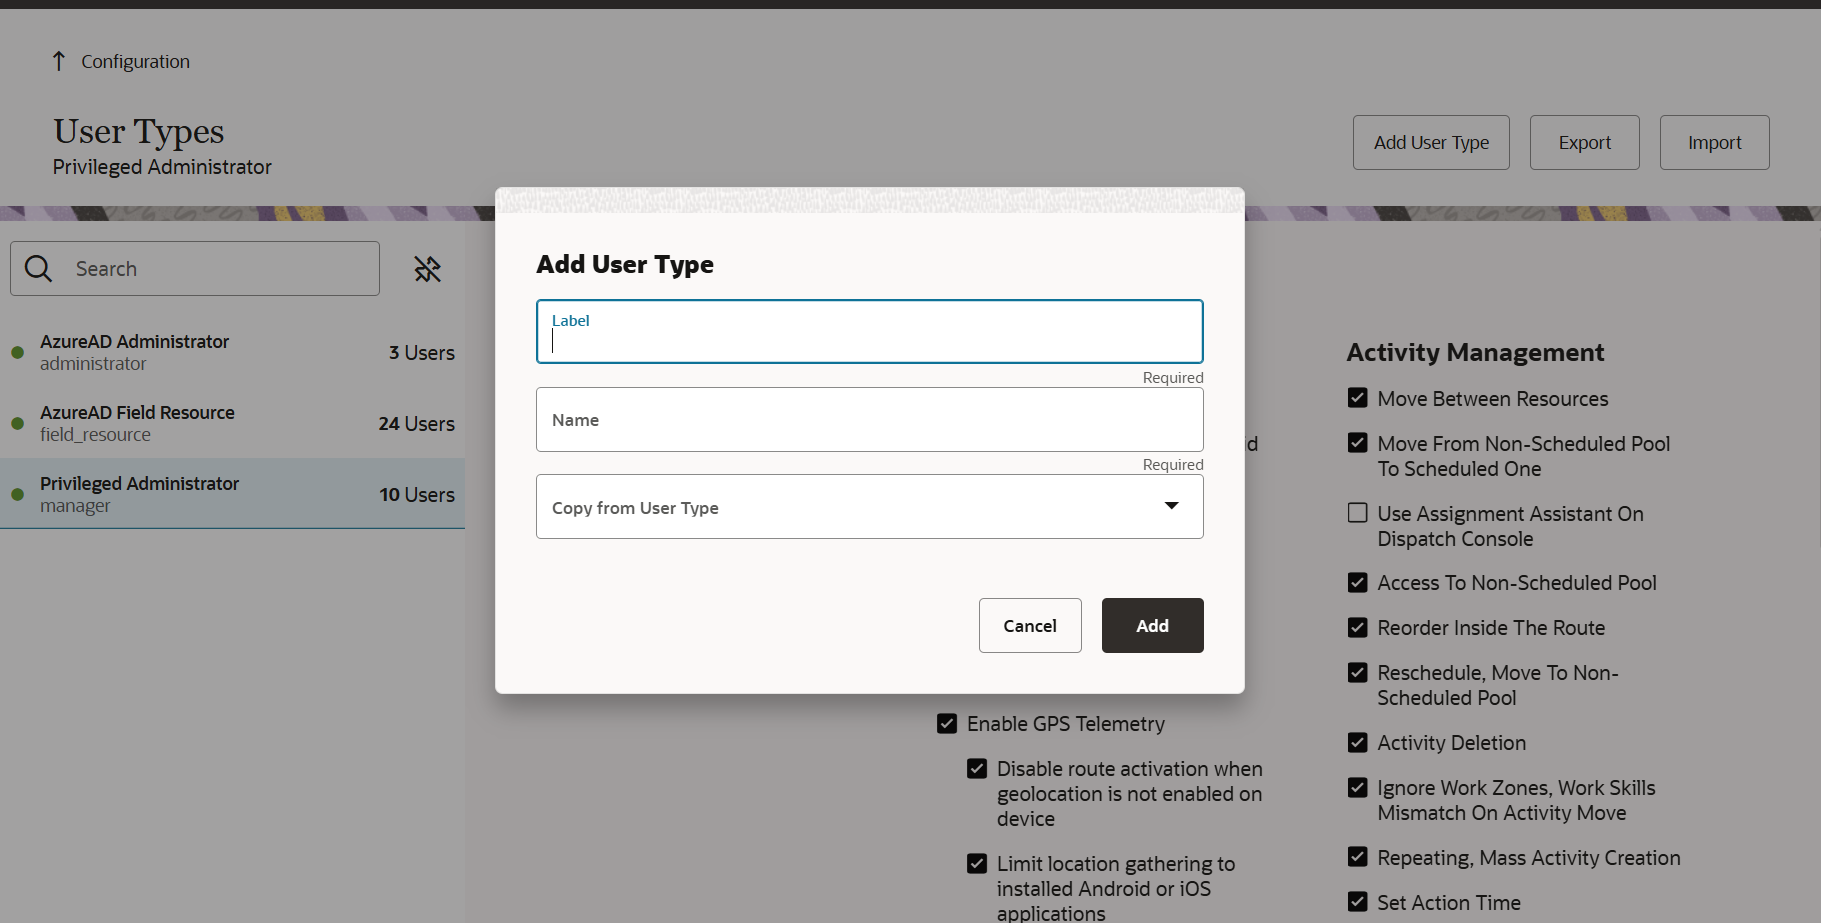Click the green status dot for Privileged Administrator
This screenshot has height=923, width=1821.
click(x=17, y=494)
